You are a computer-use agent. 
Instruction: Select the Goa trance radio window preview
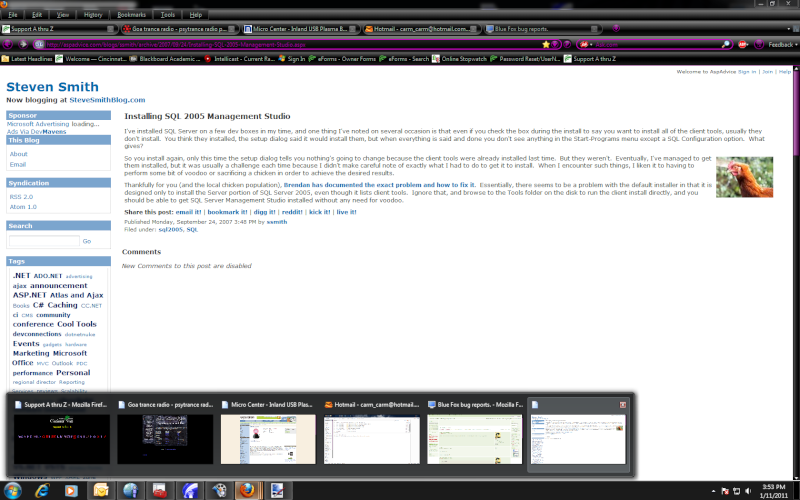pos(165,434)
